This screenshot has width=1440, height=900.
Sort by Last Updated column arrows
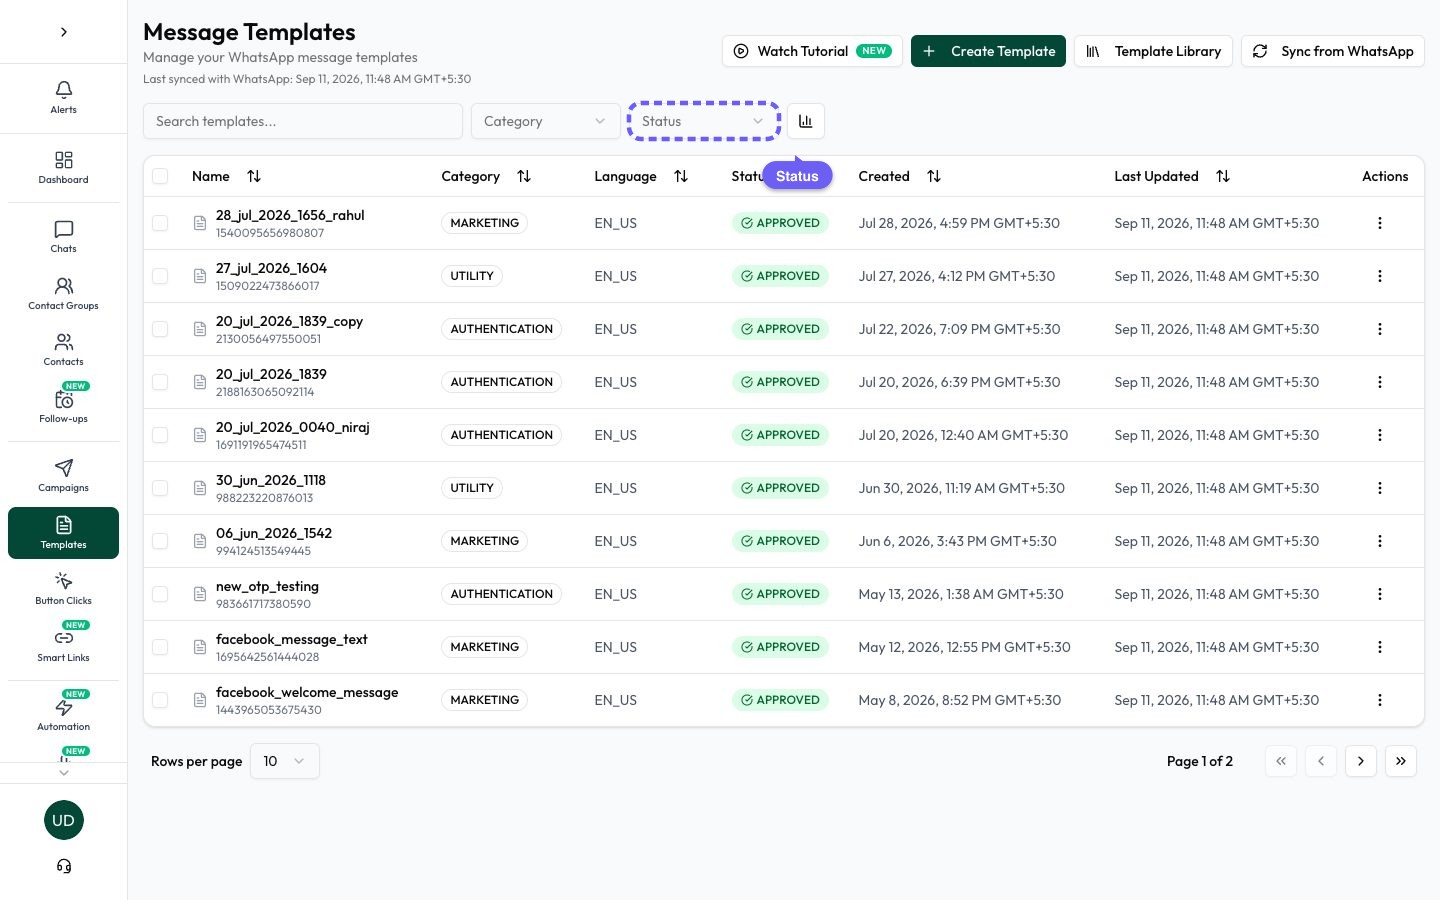(1223, 176)
